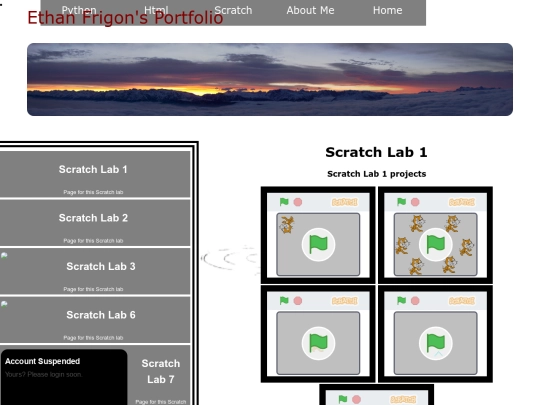Click the Account Suspended black box
This screenshot has width=540, height=405.
[64, 377]
